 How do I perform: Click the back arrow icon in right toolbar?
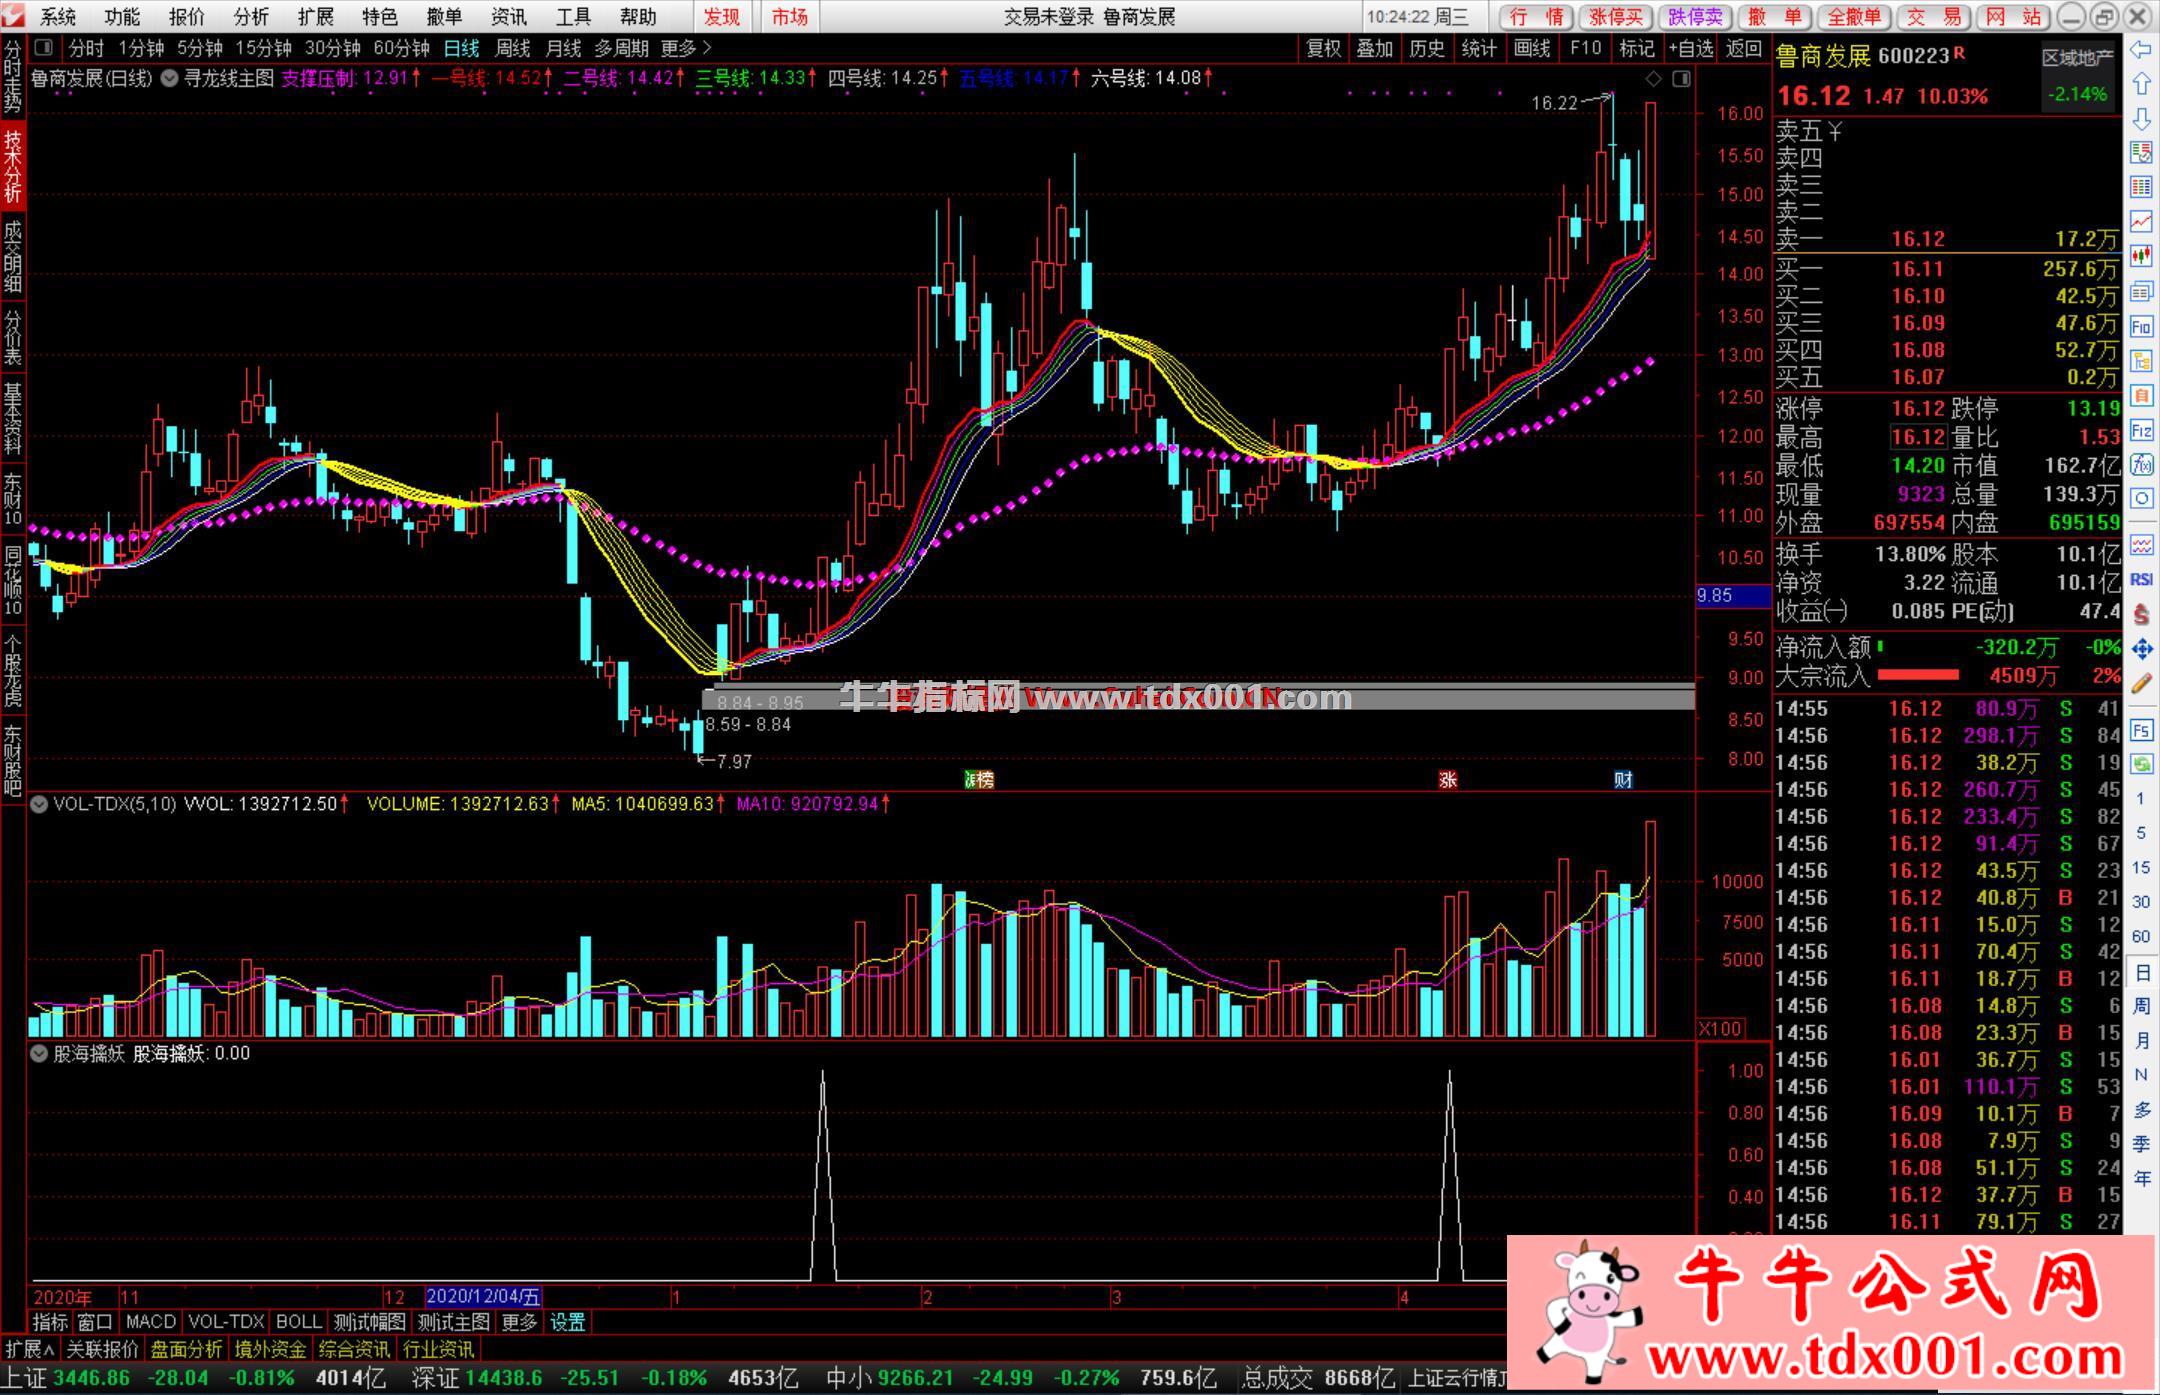click(x=2141, y=49)
